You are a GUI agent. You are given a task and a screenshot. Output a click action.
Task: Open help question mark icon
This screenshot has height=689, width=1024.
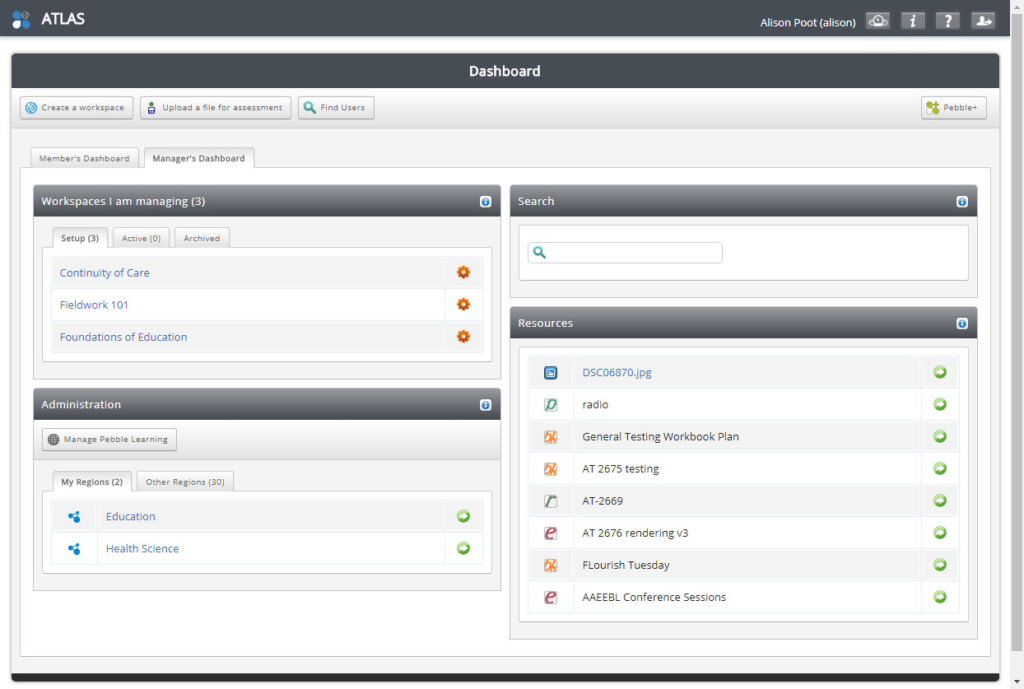coord(948,21)
